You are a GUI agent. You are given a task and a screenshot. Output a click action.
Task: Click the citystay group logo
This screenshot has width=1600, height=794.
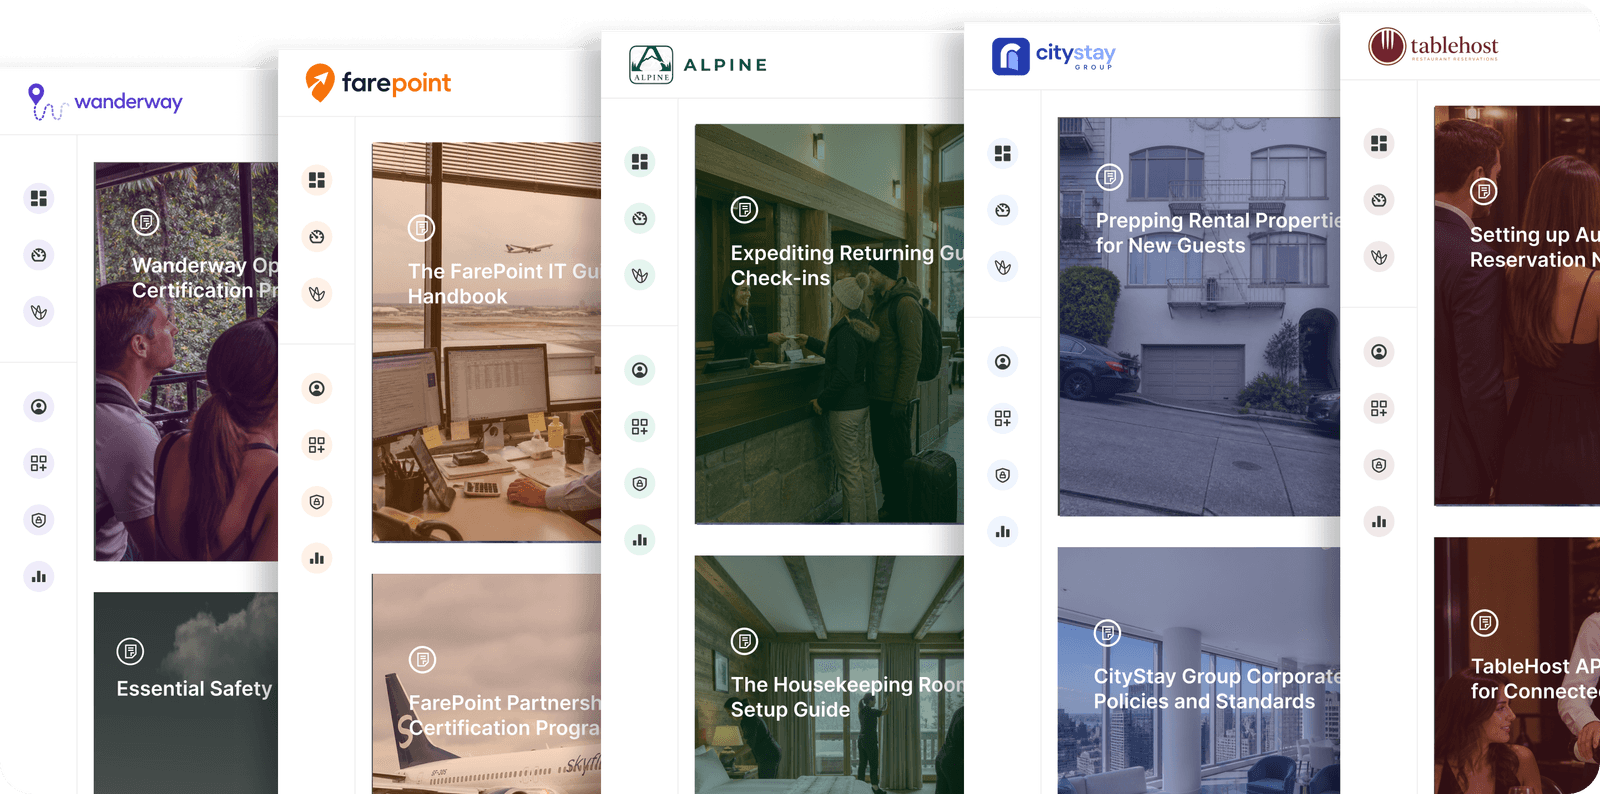tap(1053, 56)
